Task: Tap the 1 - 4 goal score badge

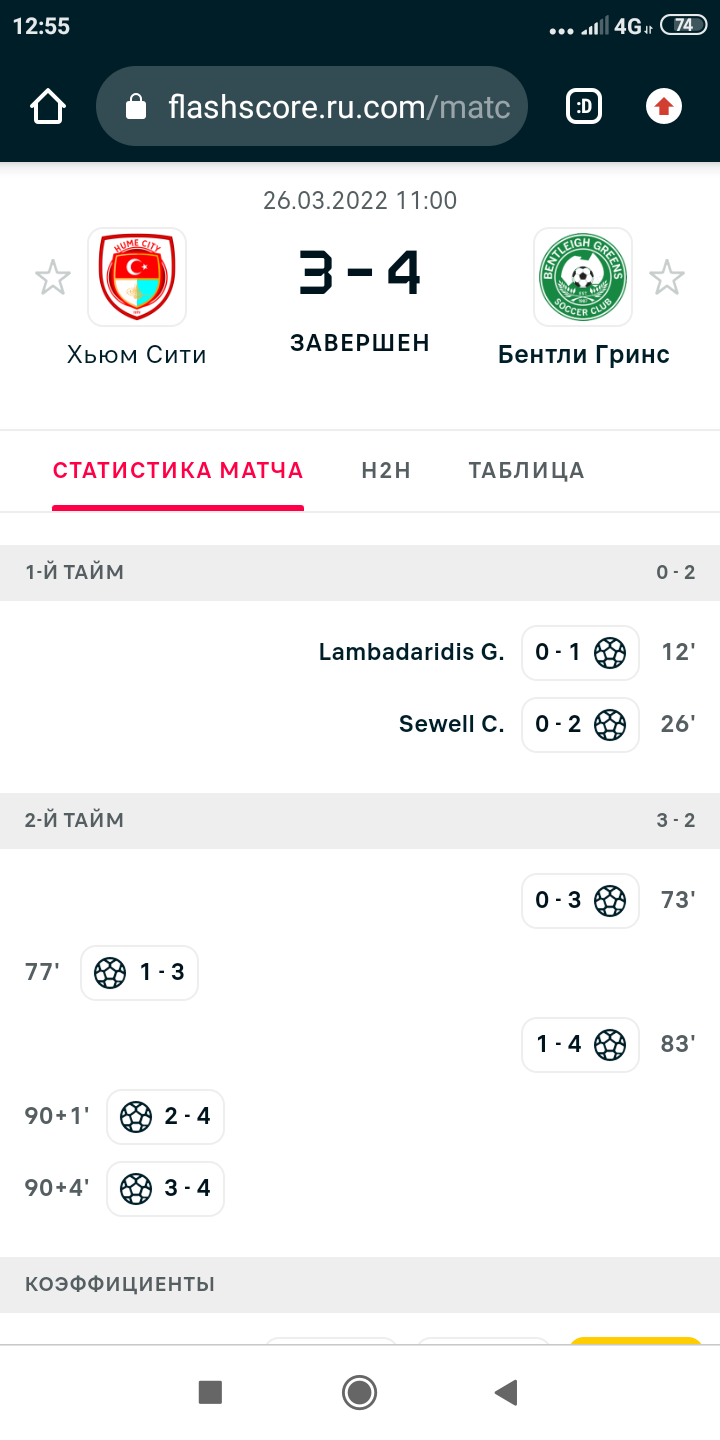Action: tap(559, 1045)
